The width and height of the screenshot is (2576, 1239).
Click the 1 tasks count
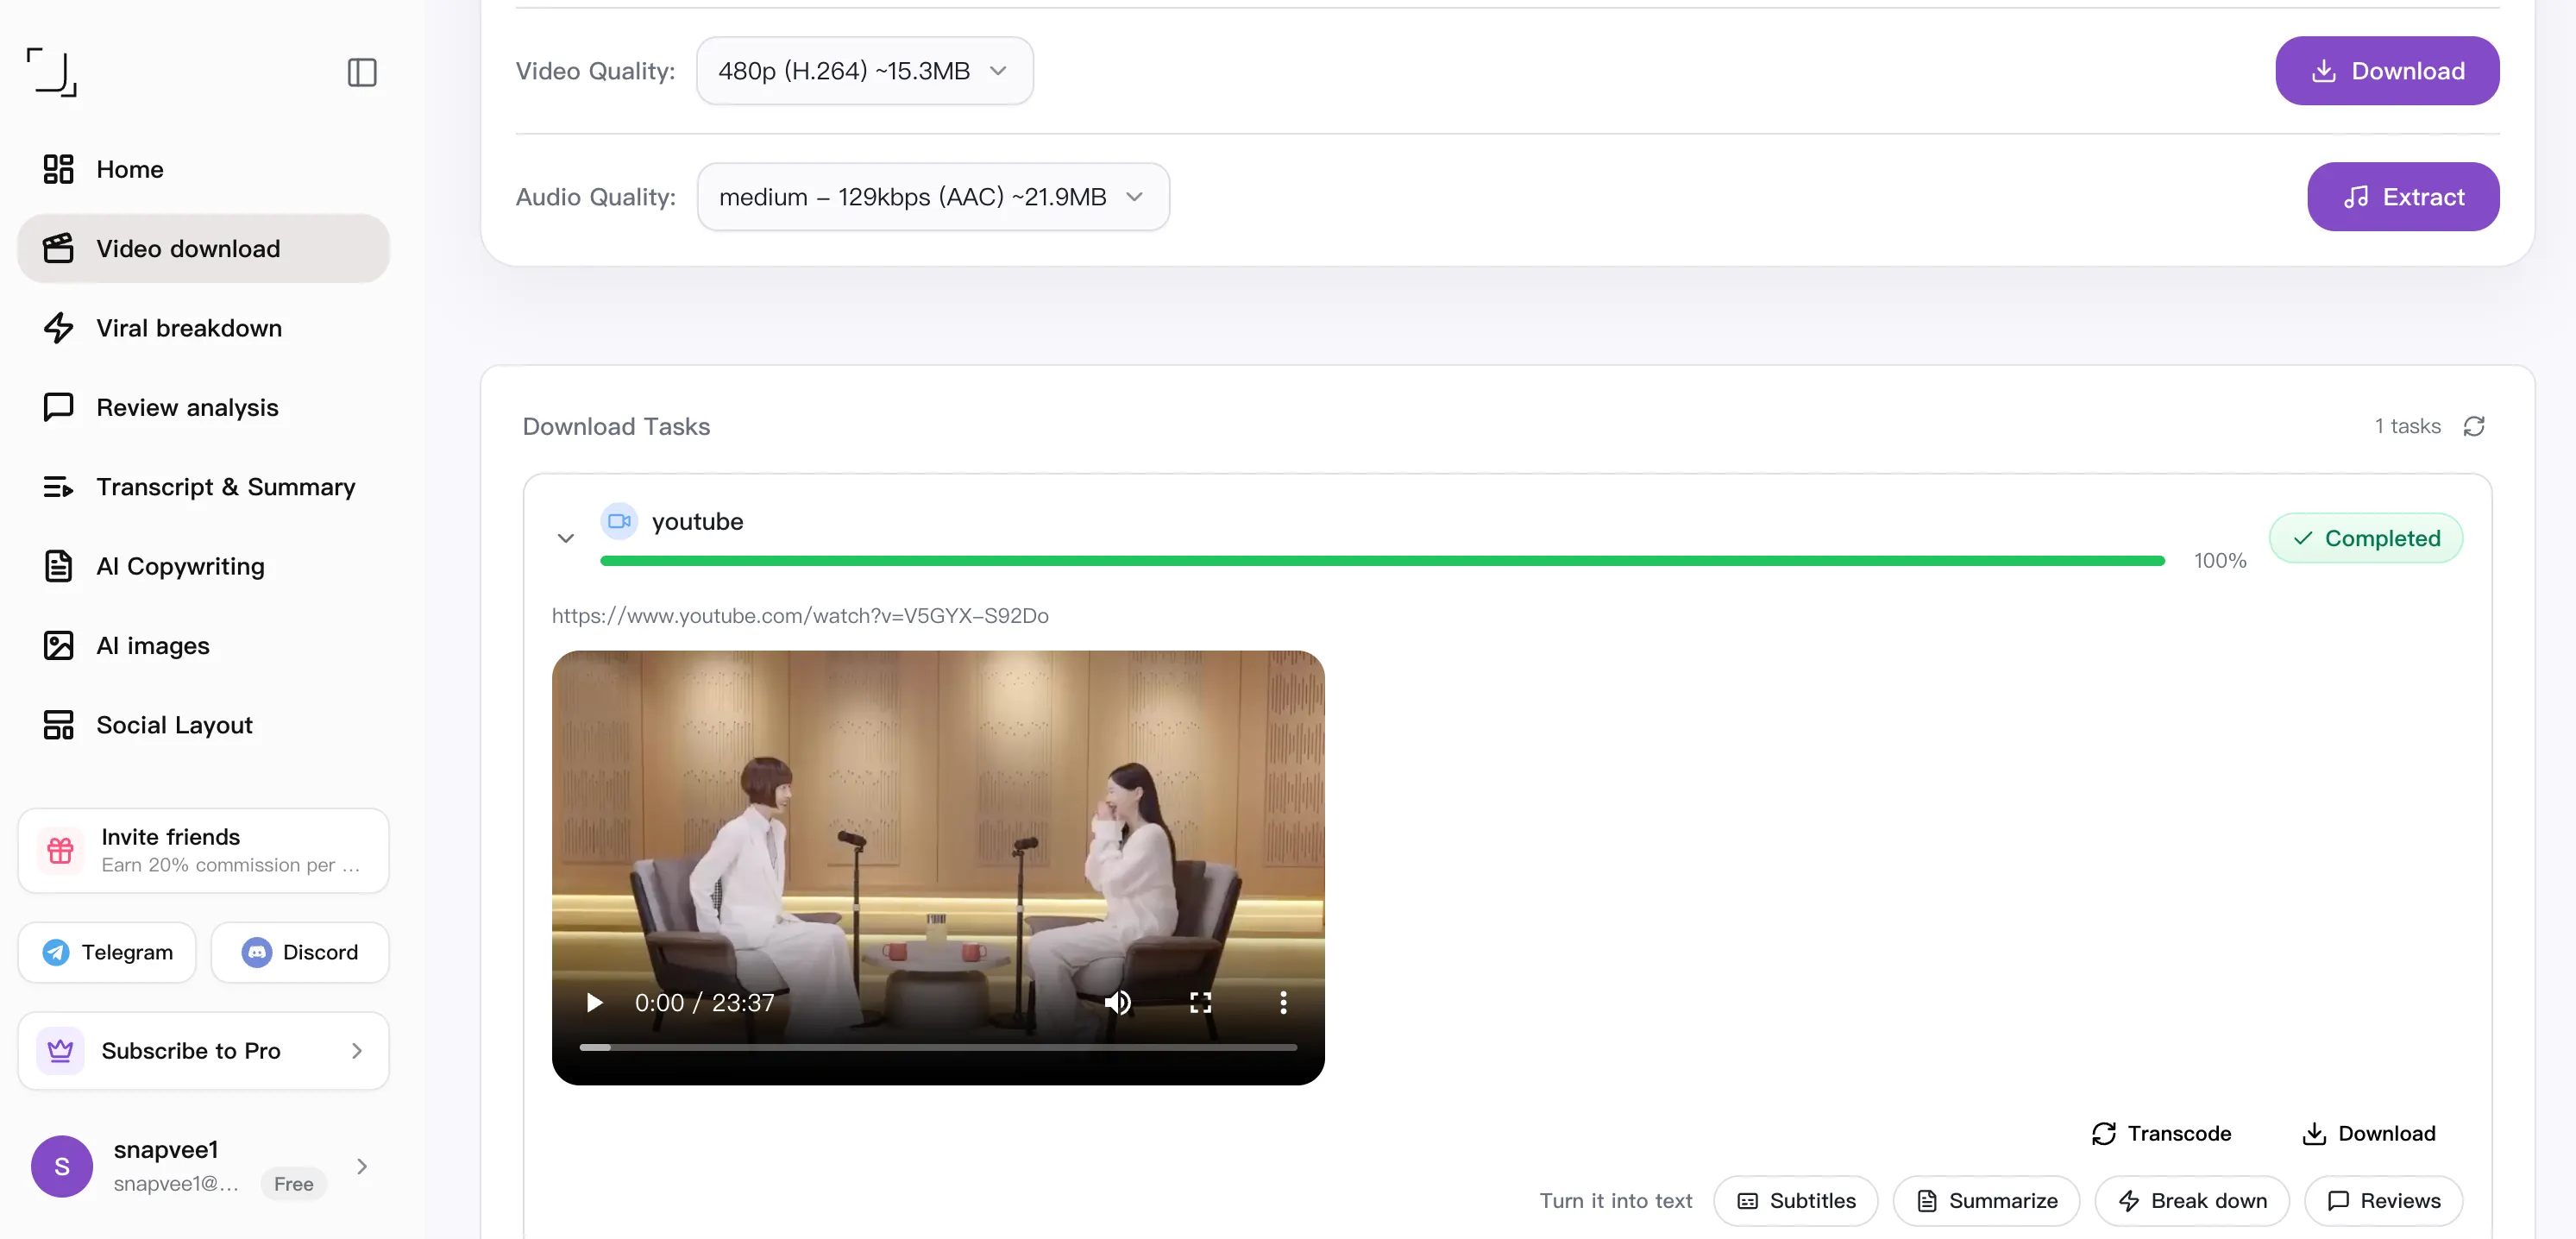pyautogui.click(x=2408, y=427)
